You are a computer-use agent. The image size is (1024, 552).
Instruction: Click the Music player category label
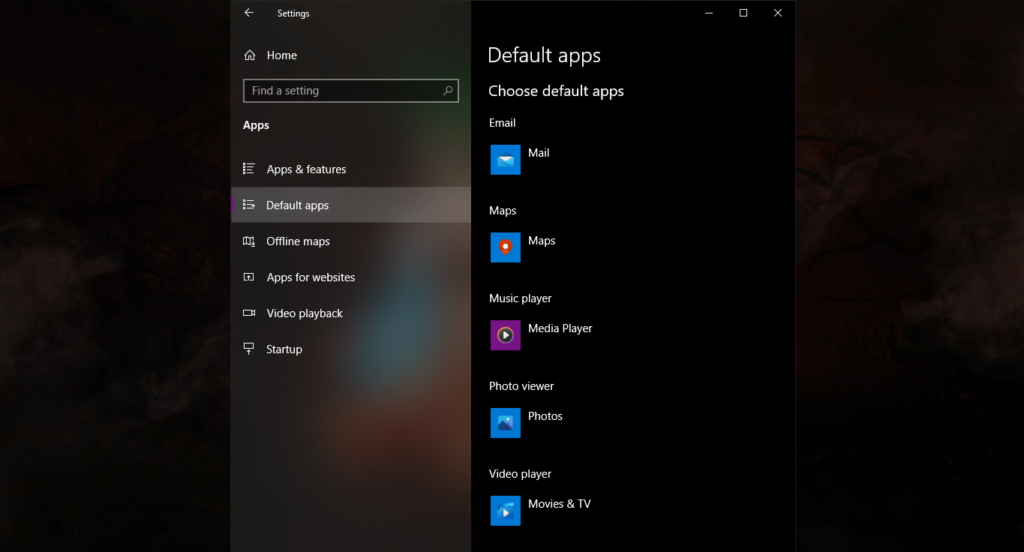click(520, 299)
